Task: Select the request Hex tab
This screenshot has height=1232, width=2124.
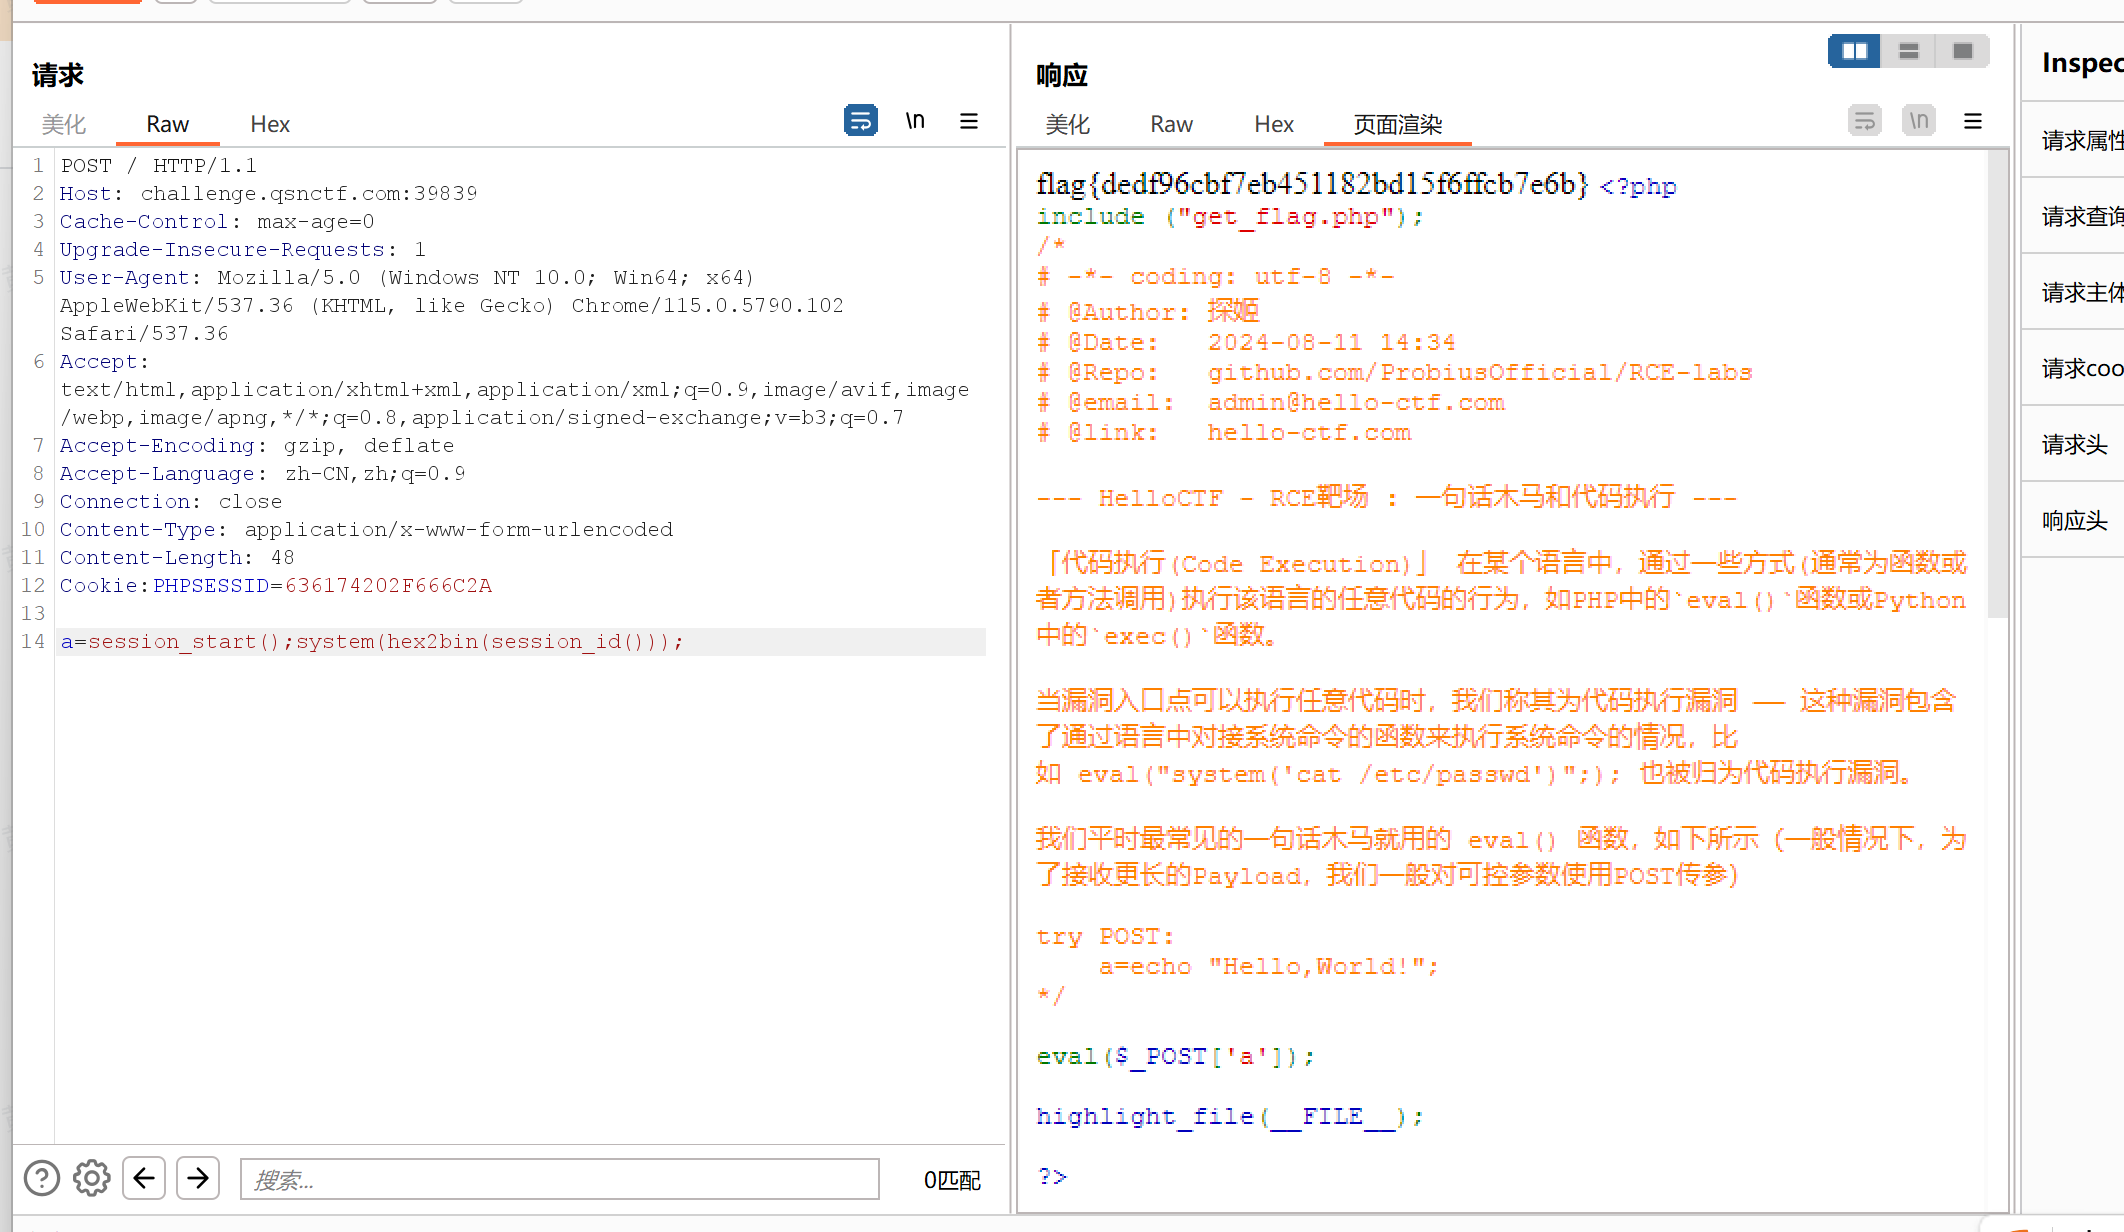Action: [x=269, y=124]
